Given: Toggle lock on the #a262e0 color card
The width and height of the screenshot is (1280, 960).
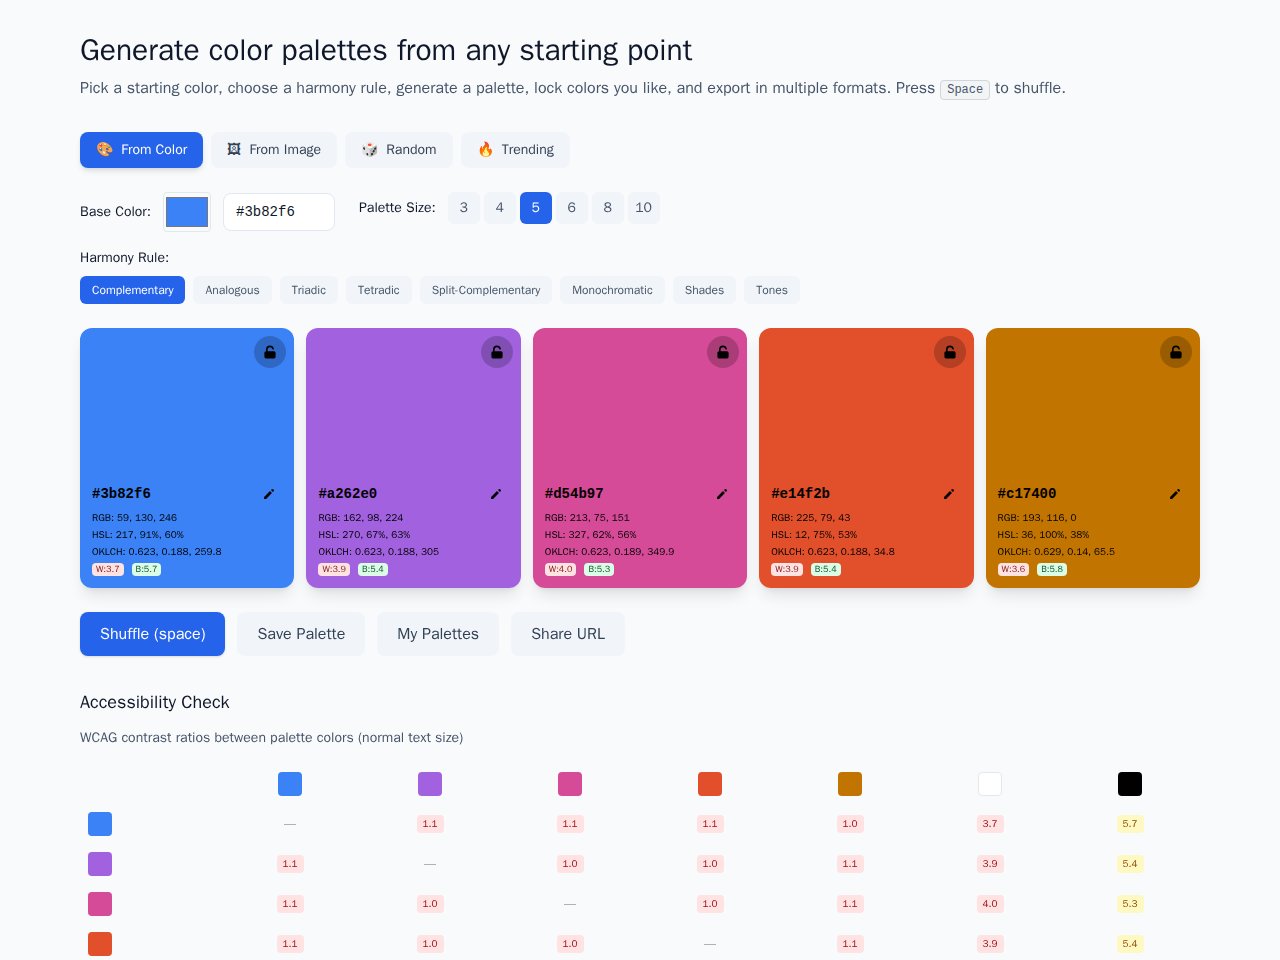Looking at the screenshot, I should coord(497,352).
